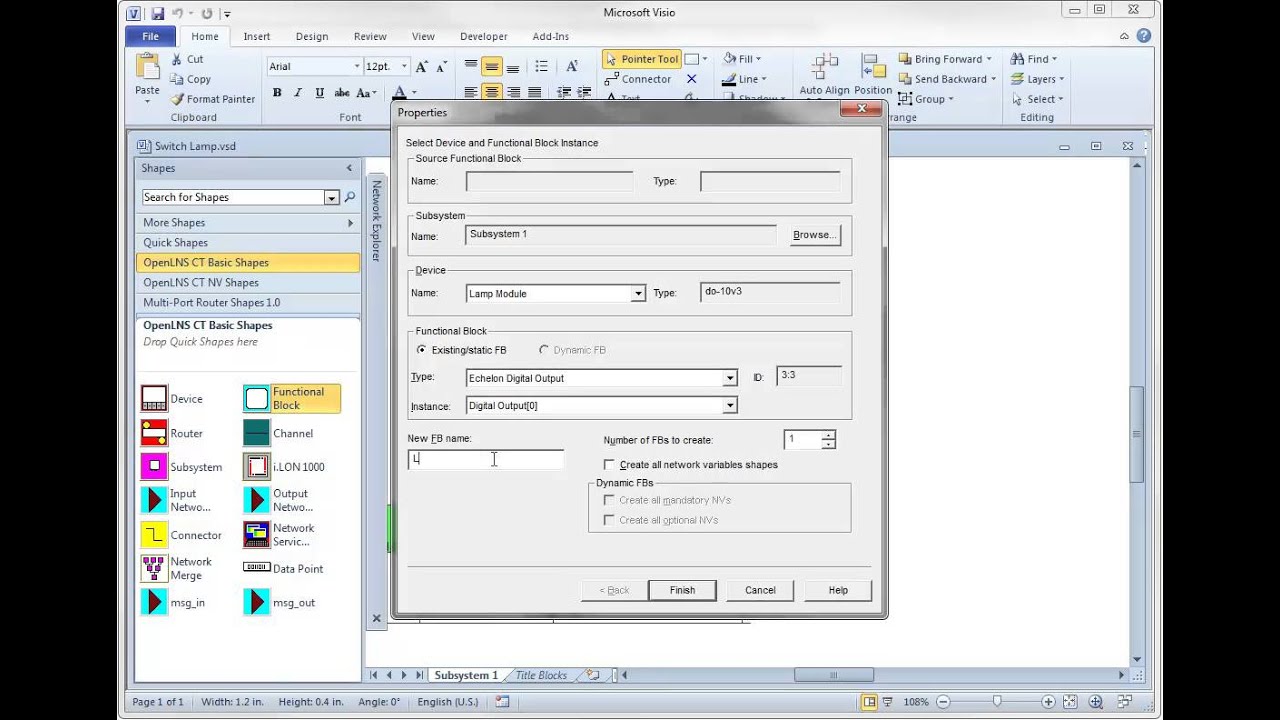This screenshot has width=1280, height=720.
Task: Open the Search for Shapes dropdown arrow
Action: (x=331, y=198)
